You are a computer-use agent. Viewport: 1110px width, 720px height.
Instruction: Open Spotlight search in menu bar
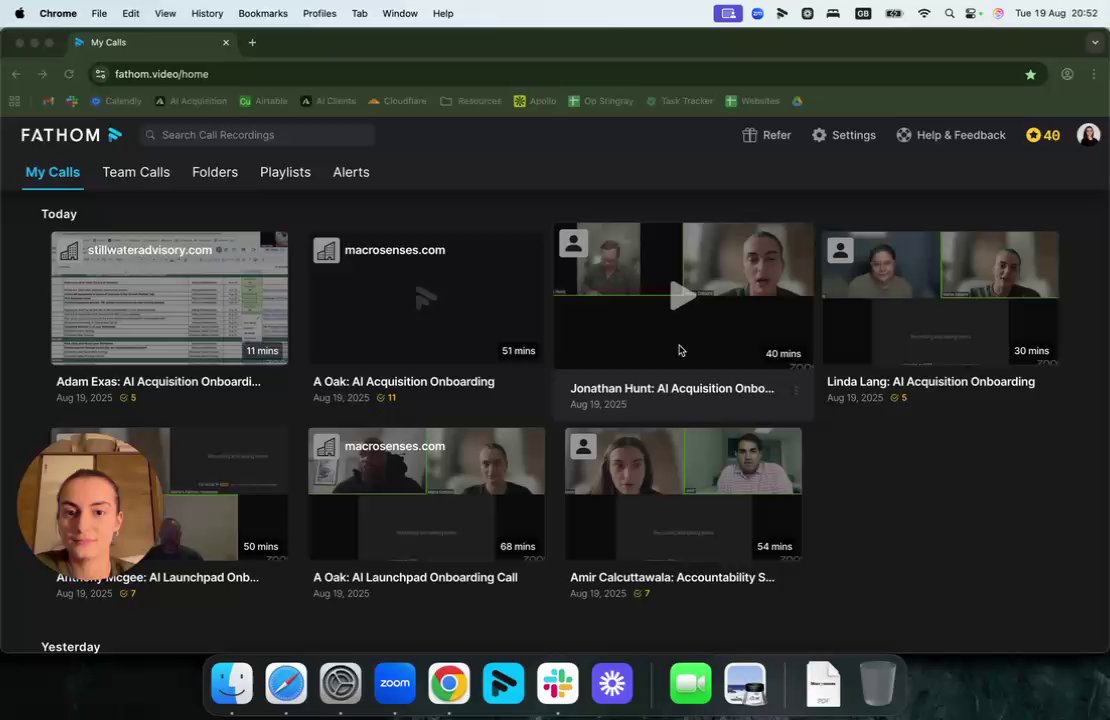click(949, 13)
